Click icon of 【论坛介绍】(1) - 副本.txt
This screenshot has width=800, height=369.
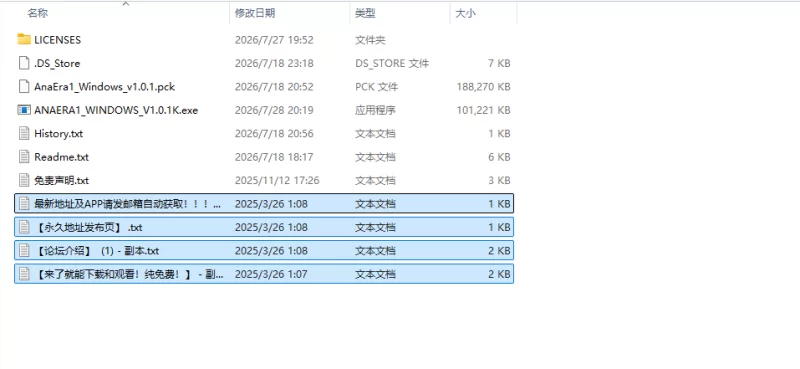tap(24, 251)
